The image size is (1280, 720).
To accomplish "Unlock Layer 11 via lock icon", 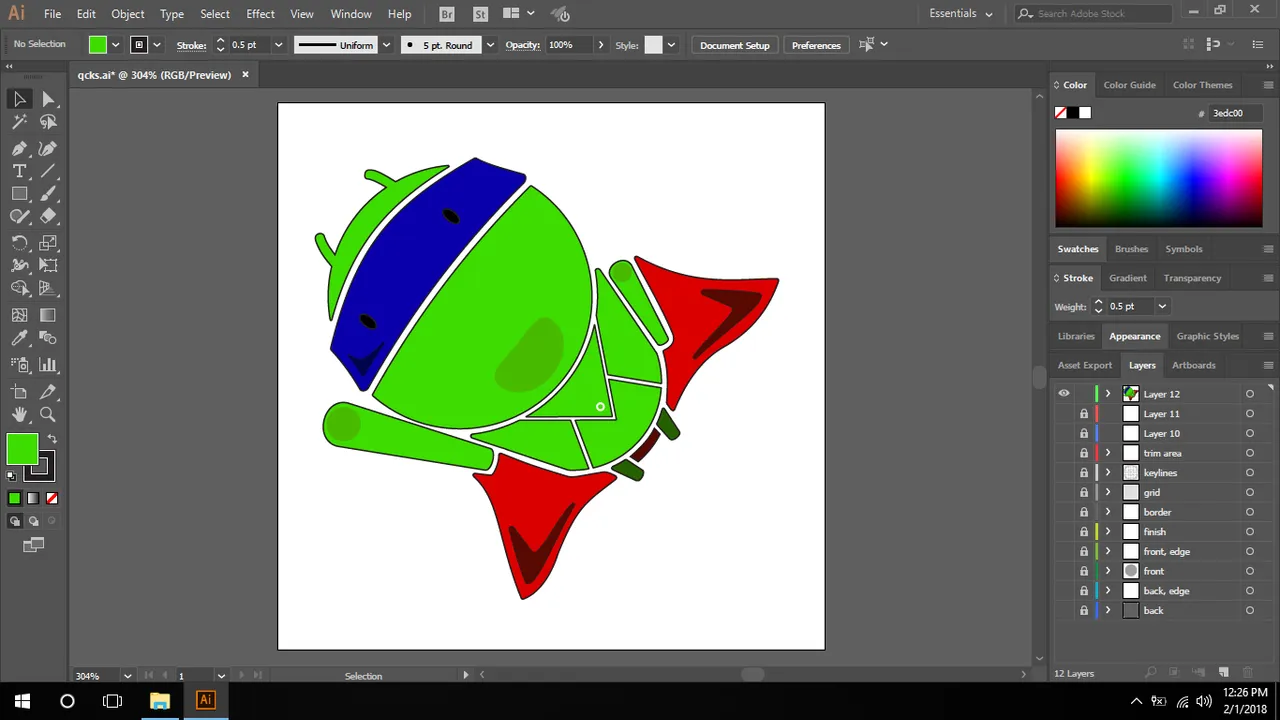I will coord(1084,414).
